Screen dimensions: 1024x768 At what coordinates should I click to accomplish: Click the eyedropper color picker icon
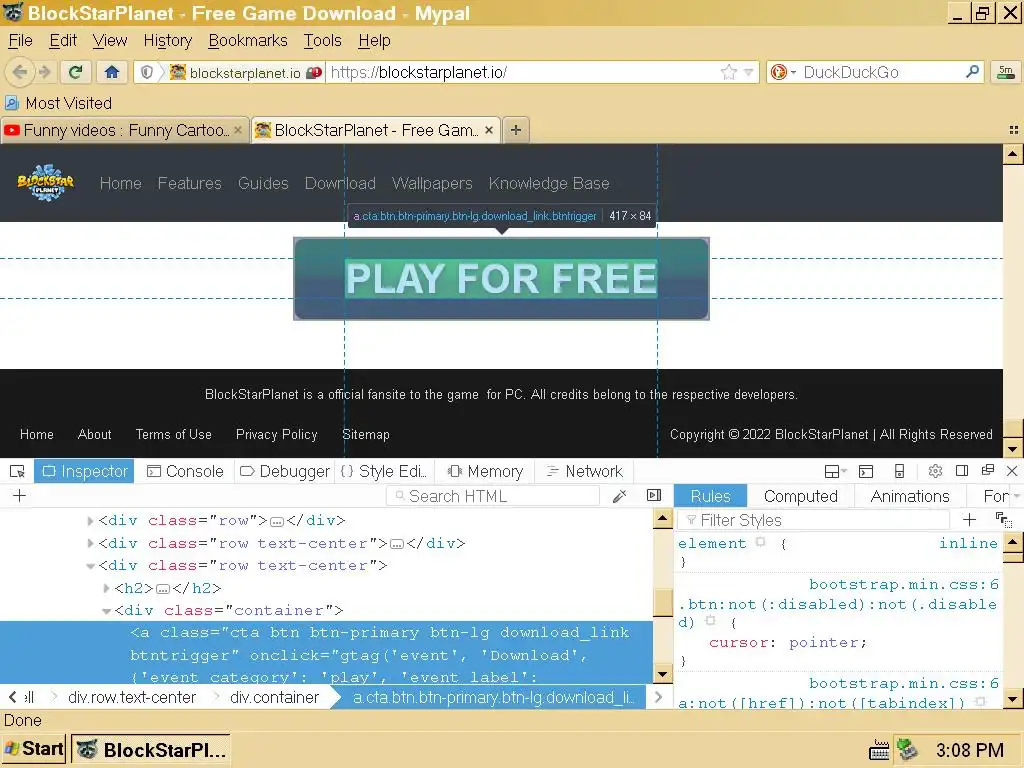tap(620, 496)
